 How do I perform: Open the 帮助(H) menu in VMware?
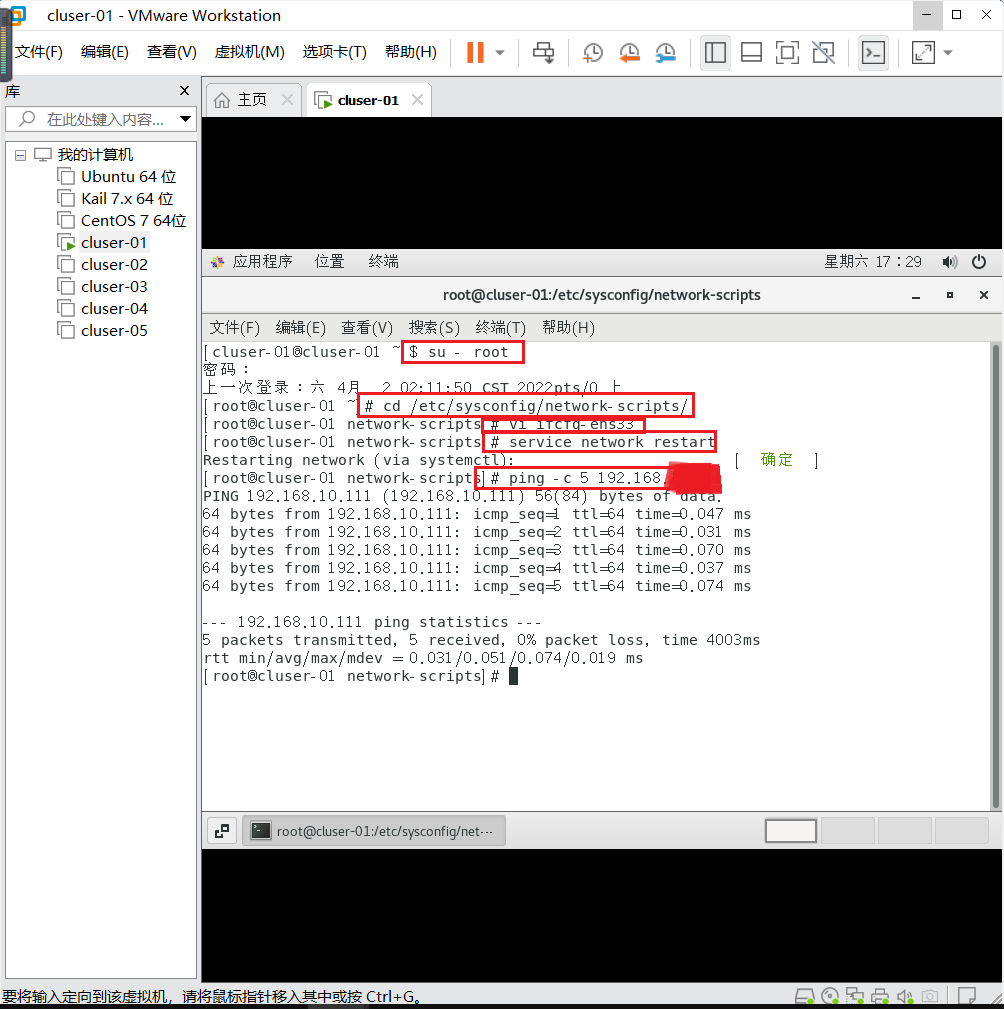coord(411,52)
